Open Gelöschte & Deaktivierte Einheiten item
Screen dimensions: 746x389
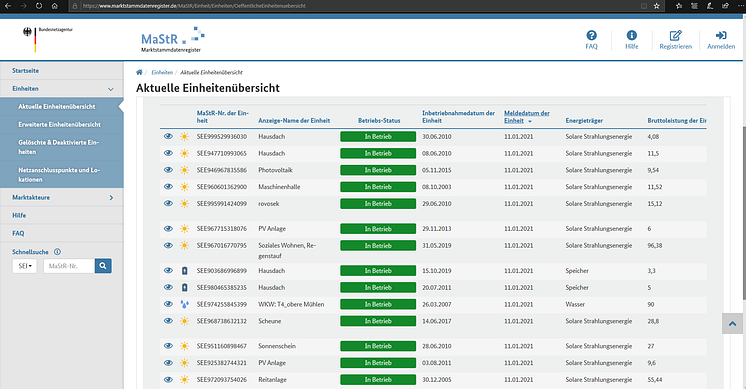pos(58,147)
